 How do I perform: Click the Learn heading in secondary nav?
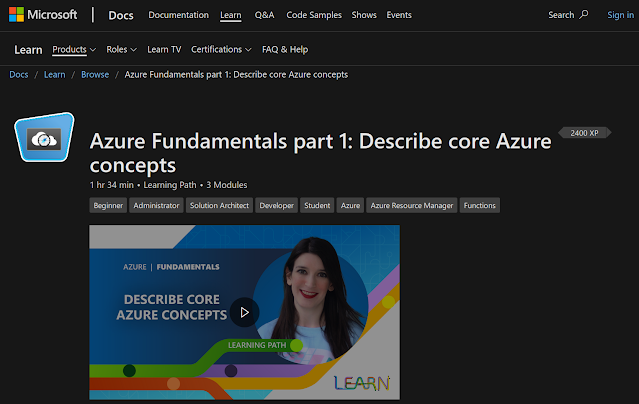28,50
